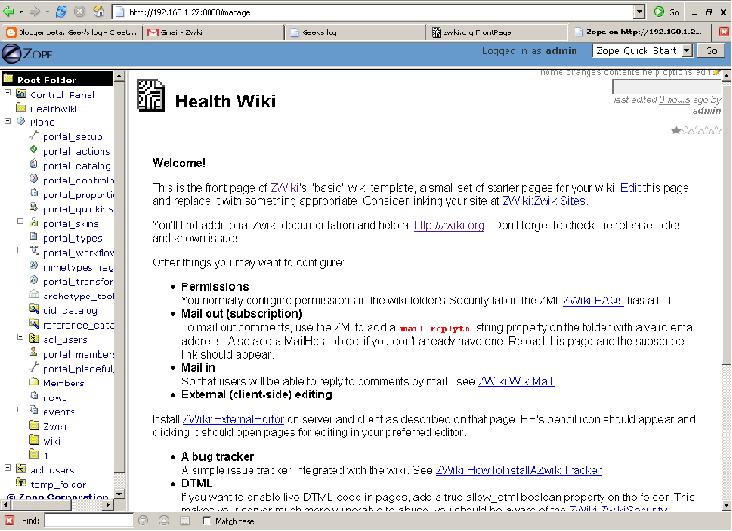Open reference_catalog in the tree

[78, 325]
